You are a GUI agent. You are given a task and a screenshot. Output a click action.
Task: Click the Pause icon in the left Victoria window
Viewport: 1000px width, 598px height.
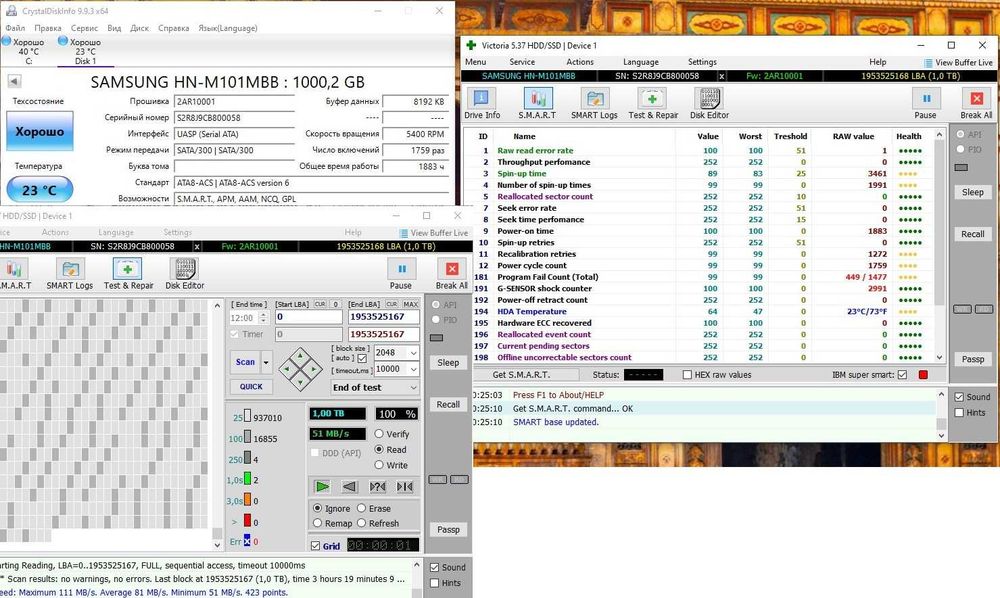(401, 274)
